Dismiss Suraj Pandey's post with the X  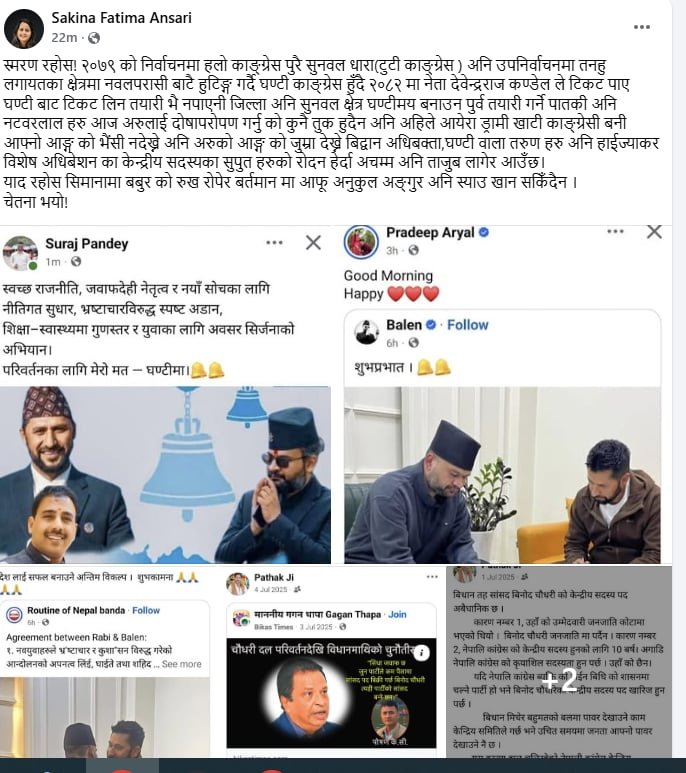point(313,243)
